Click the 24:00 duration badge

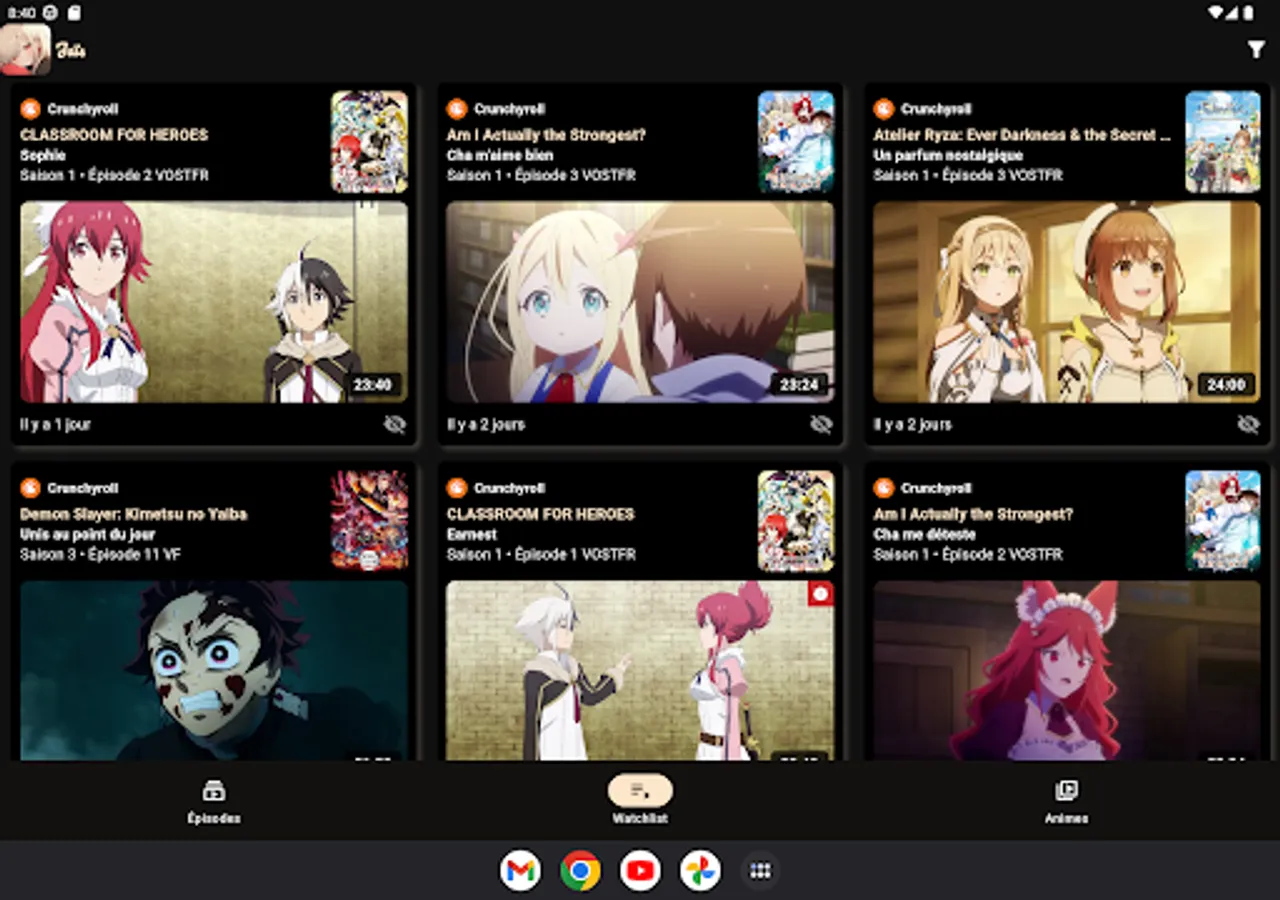pos(1226,385)
